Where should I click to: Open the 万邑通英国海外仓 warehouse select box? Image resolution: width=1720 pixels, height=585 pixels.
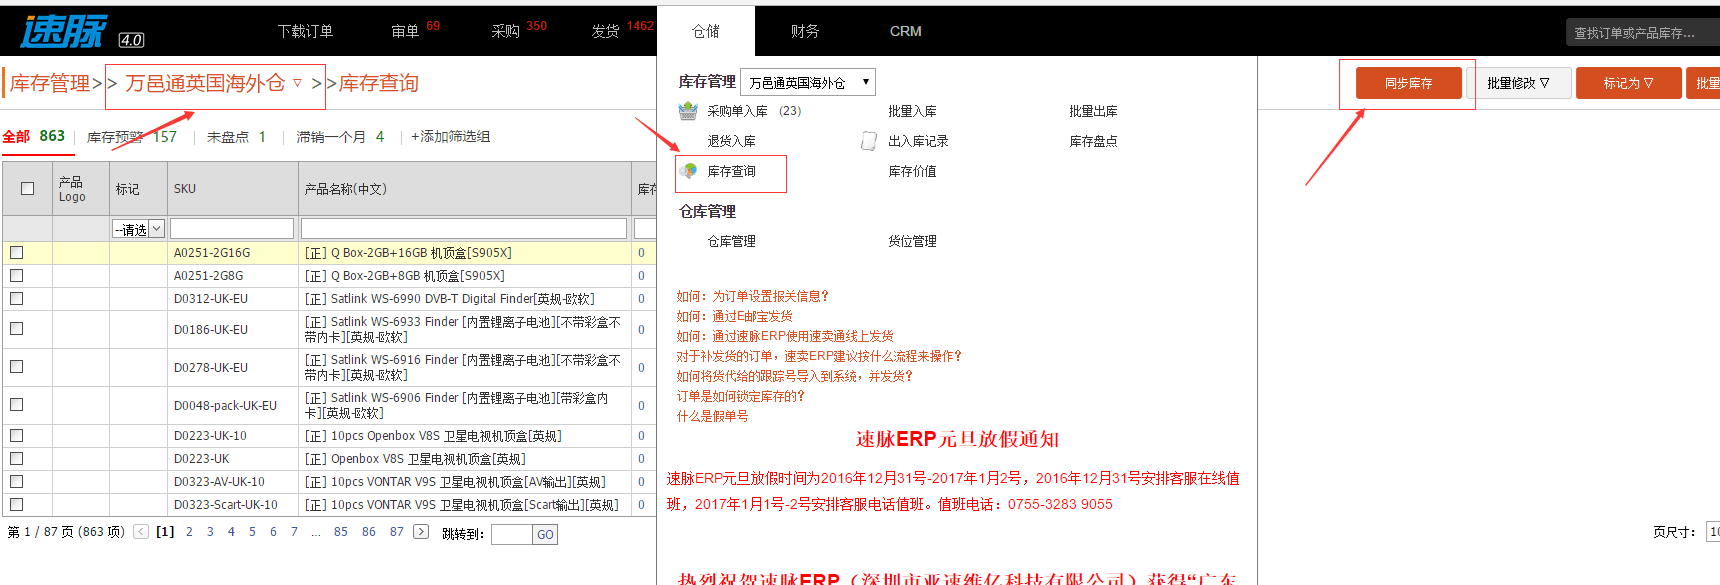pyautogui.click(x=808, y=82)
